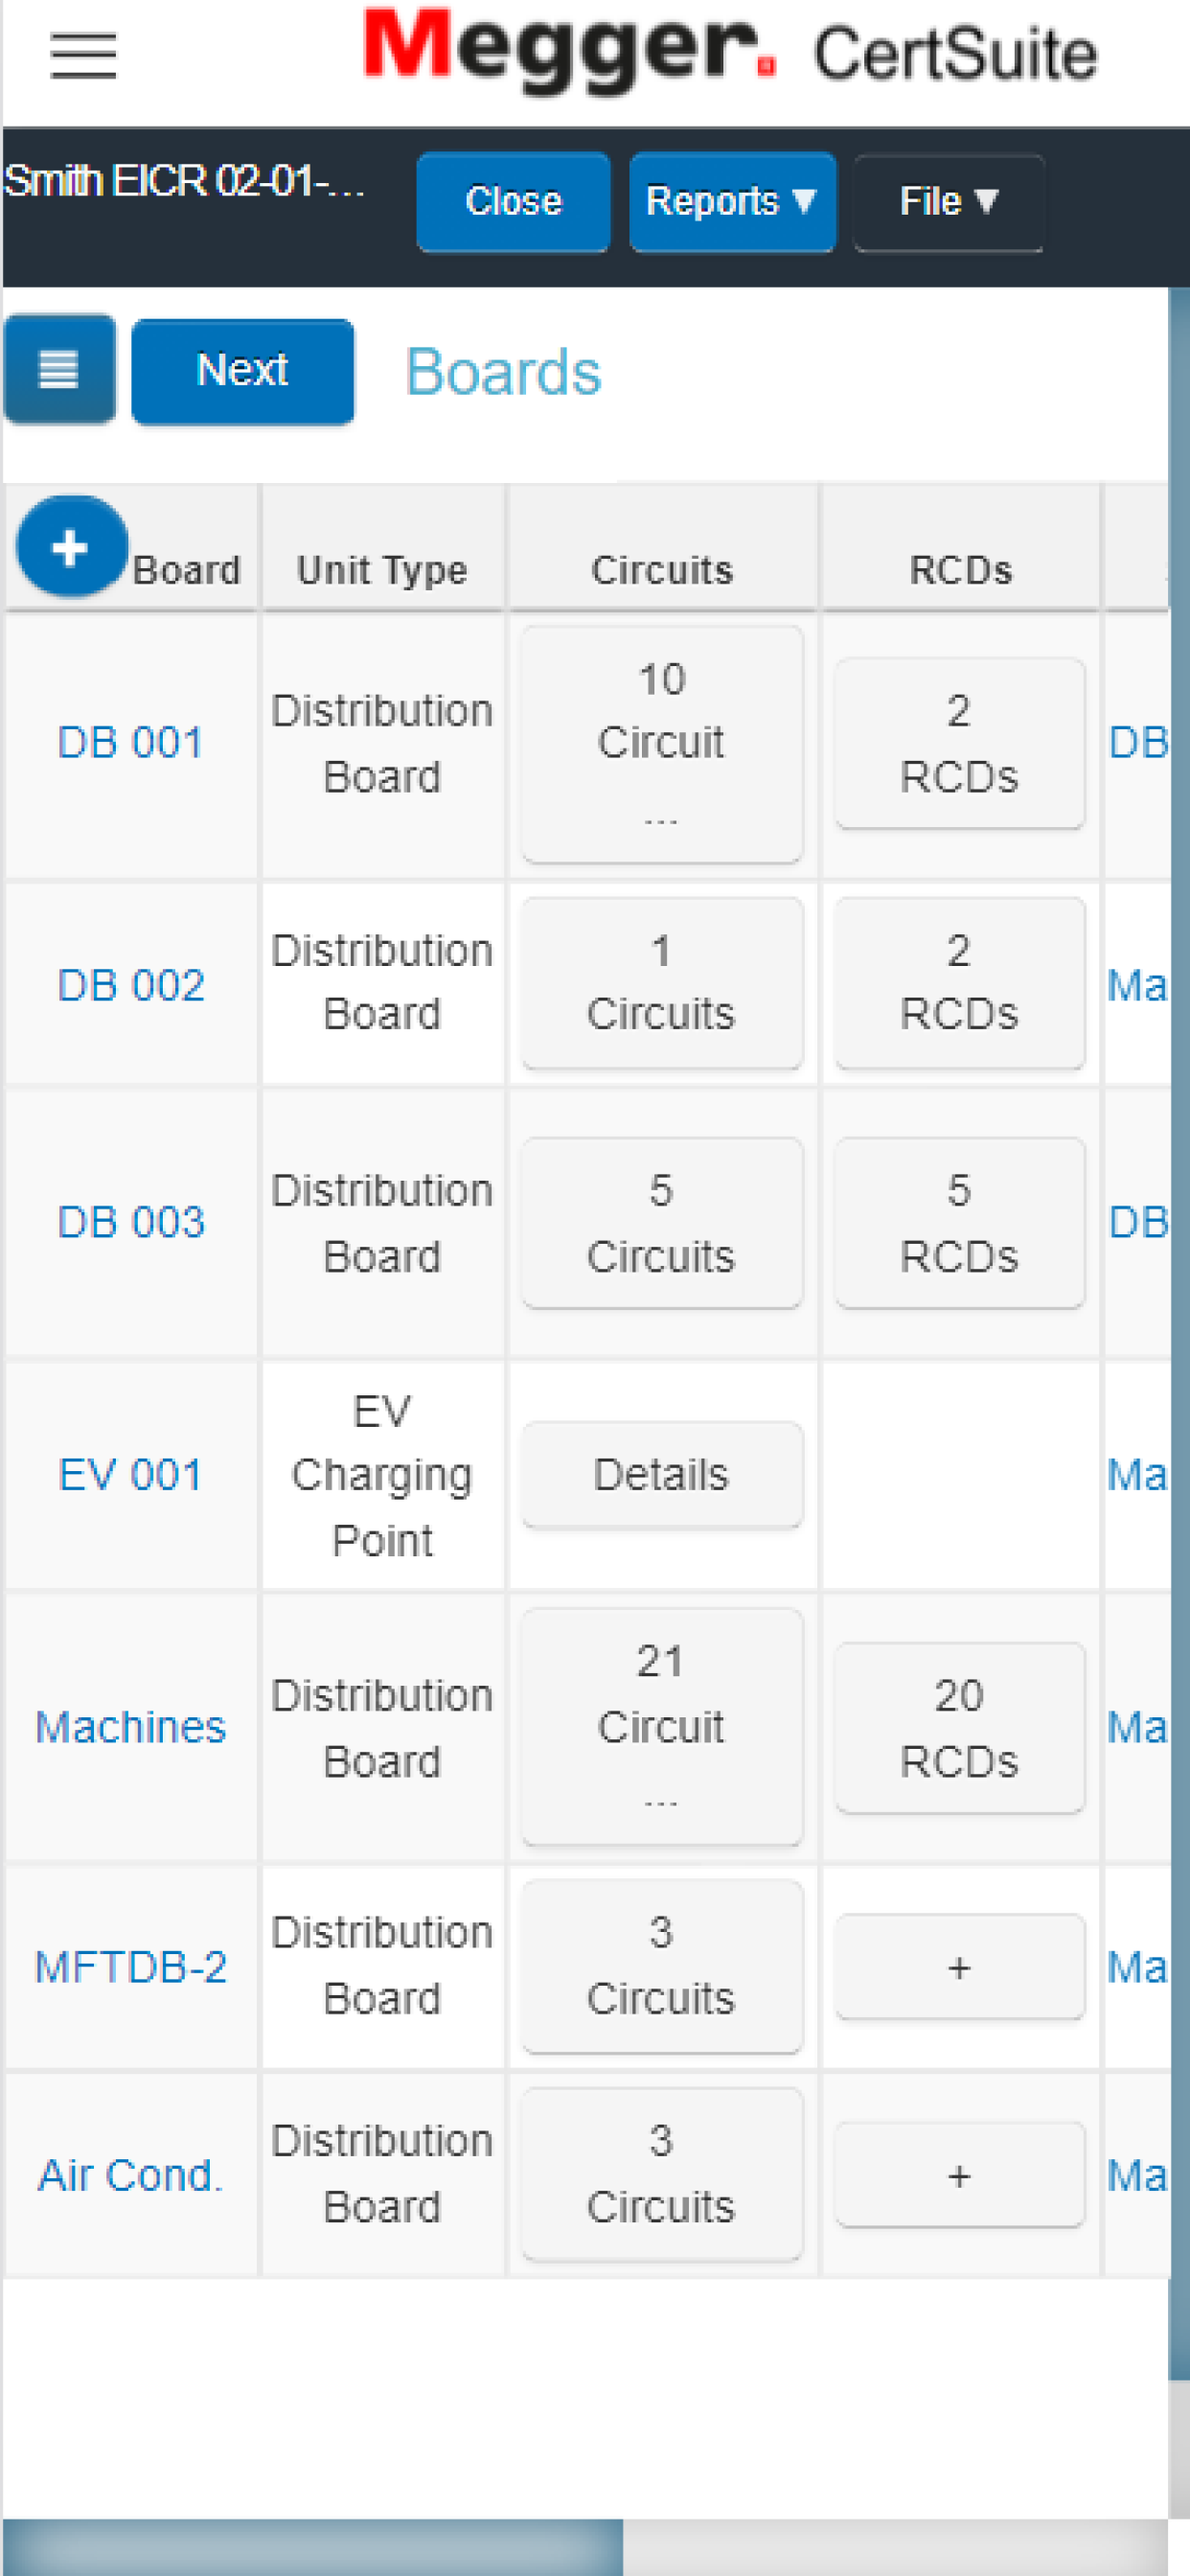
Task: Expand the 10 Circuit button for DB 001
Action: 661,745
